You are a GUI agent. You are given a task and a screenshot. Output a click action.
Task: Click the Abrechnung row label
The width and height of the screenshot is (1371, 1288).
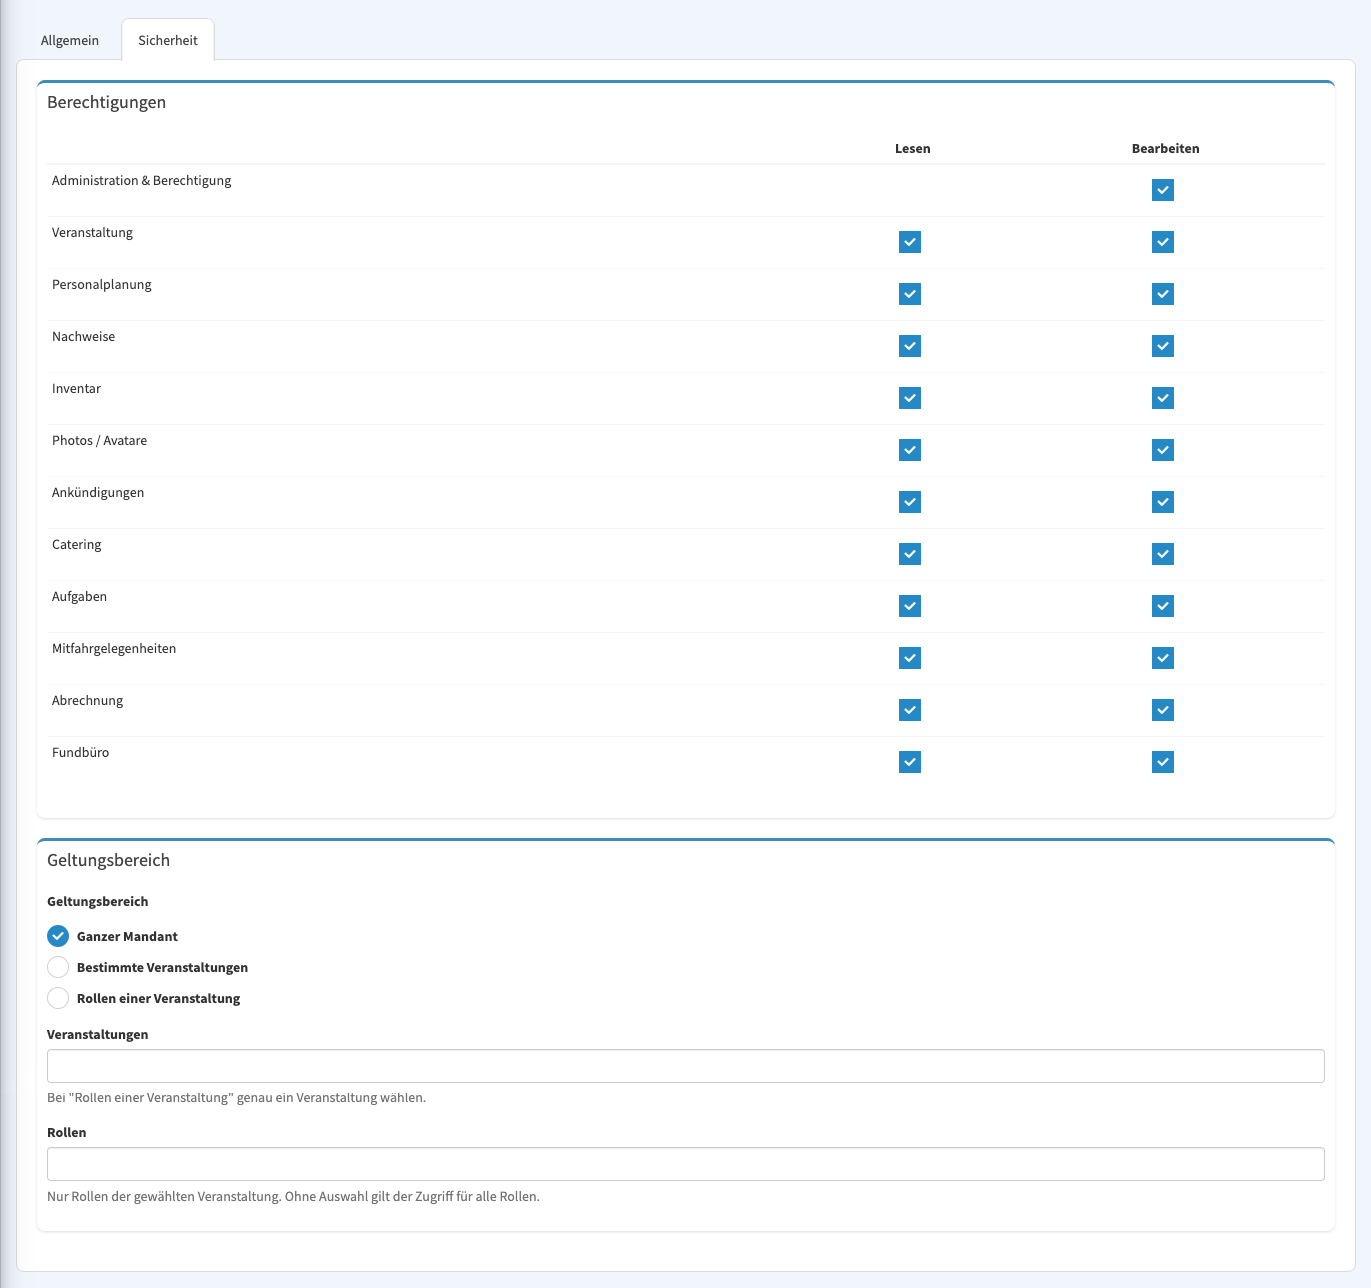87,701
